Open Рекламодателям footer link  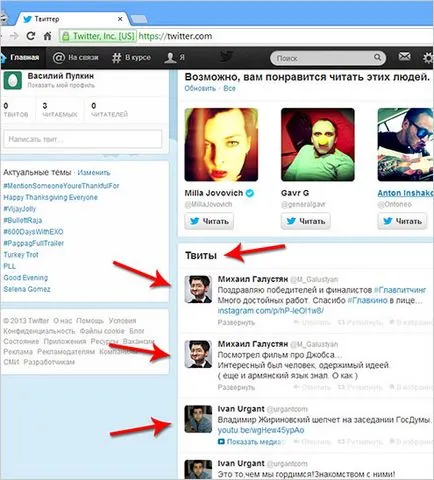coord(66,352)
